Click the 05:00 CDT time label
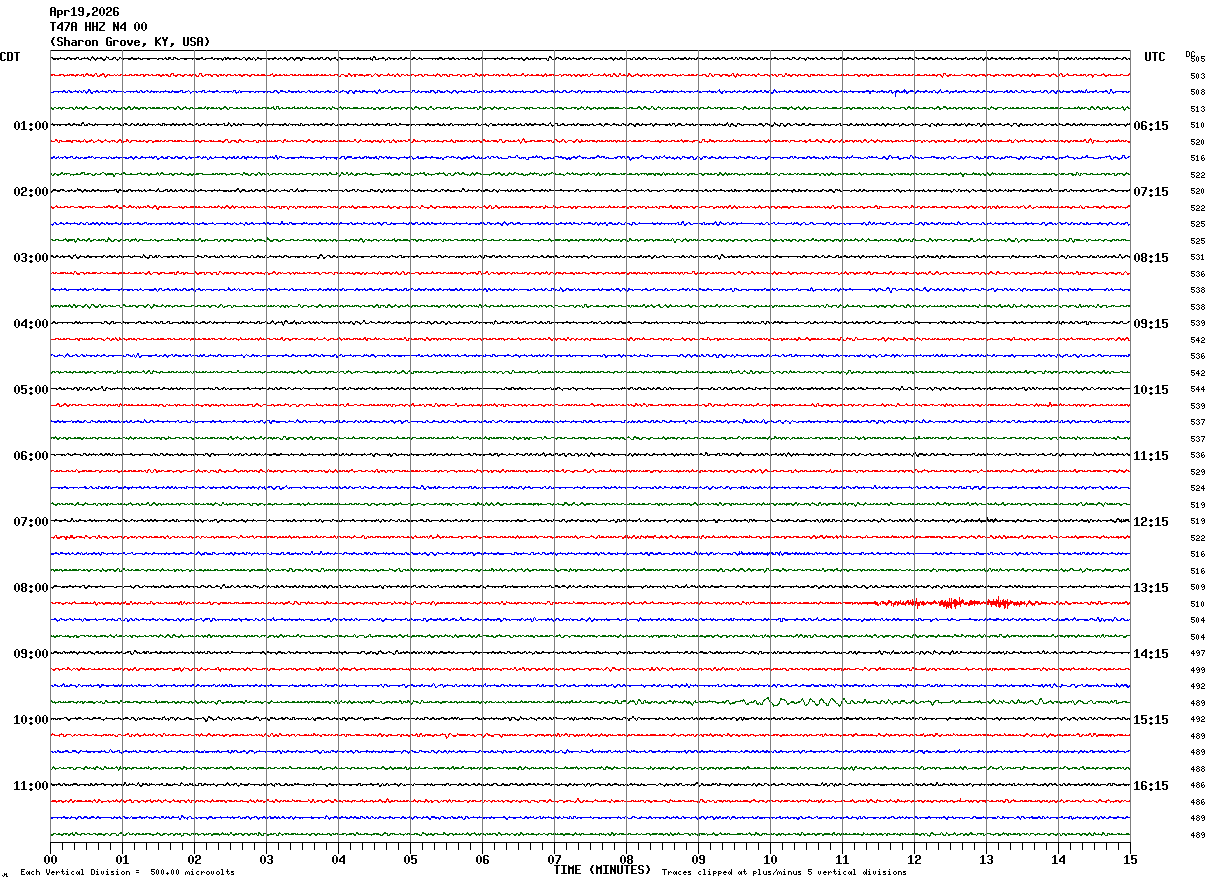This screenshot has height=886, width=1210. click(x=30, y=390)
